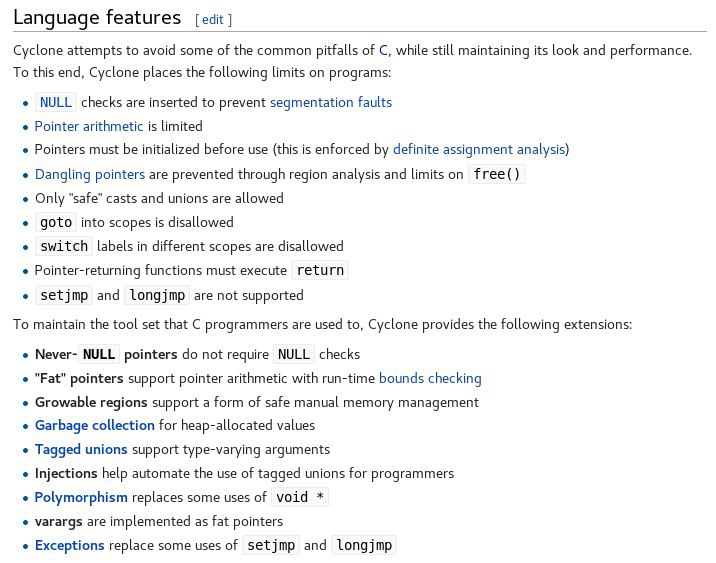Screen dimensions: 716x563
Task: Click the switch code snippet
Action: click(64, 246)
